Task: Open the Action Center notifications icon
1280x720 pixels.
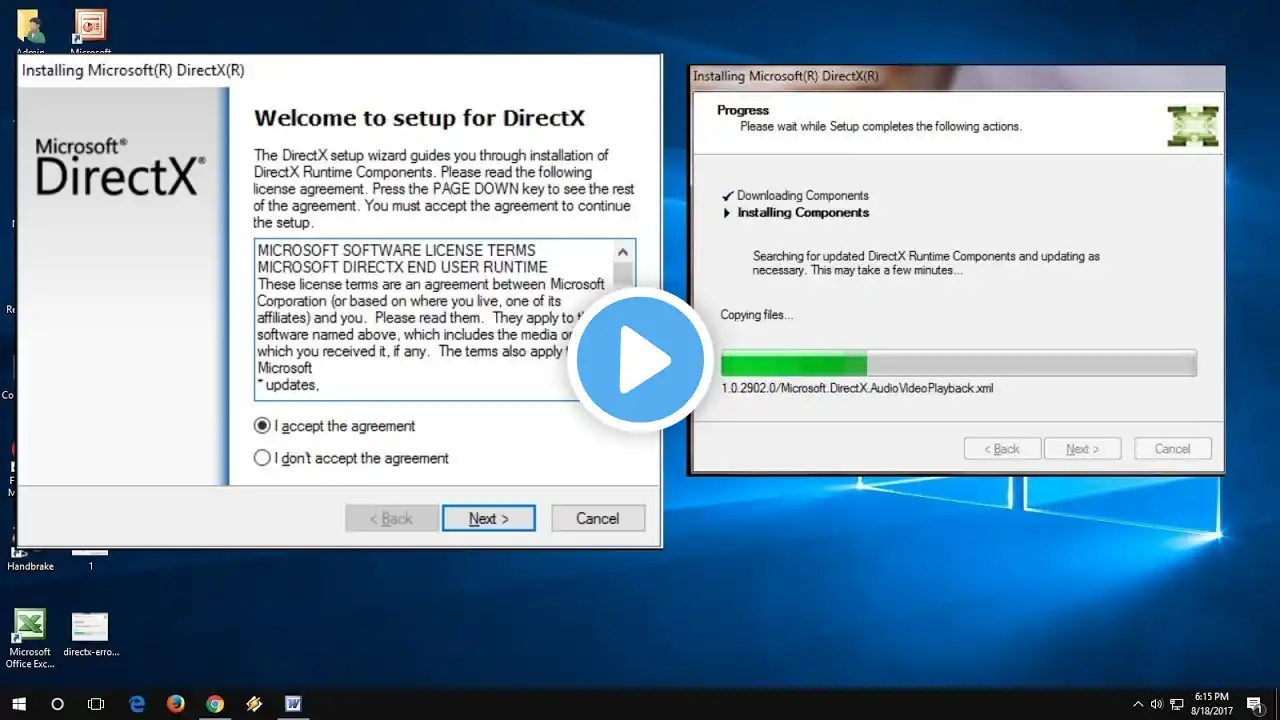Action: pyautogui.click(x=1256, y=704)
